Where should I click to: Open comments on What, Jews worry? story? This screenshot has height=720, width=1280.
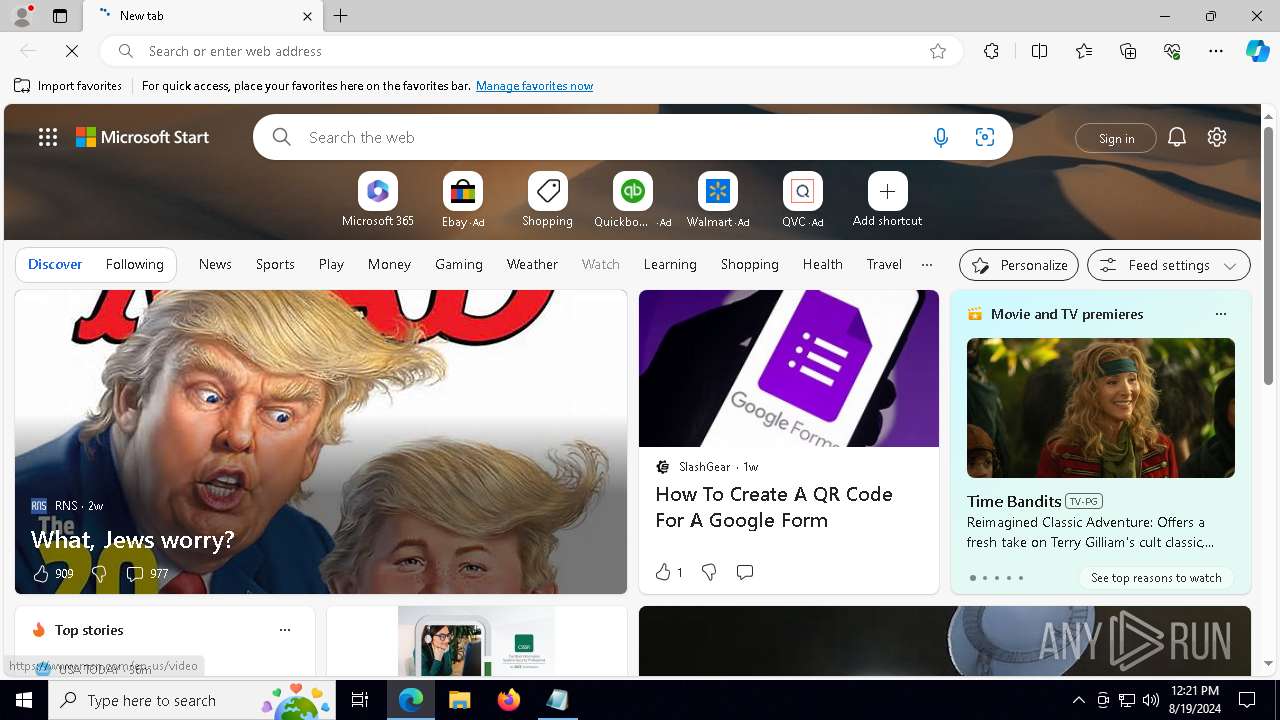coord(135,573)
